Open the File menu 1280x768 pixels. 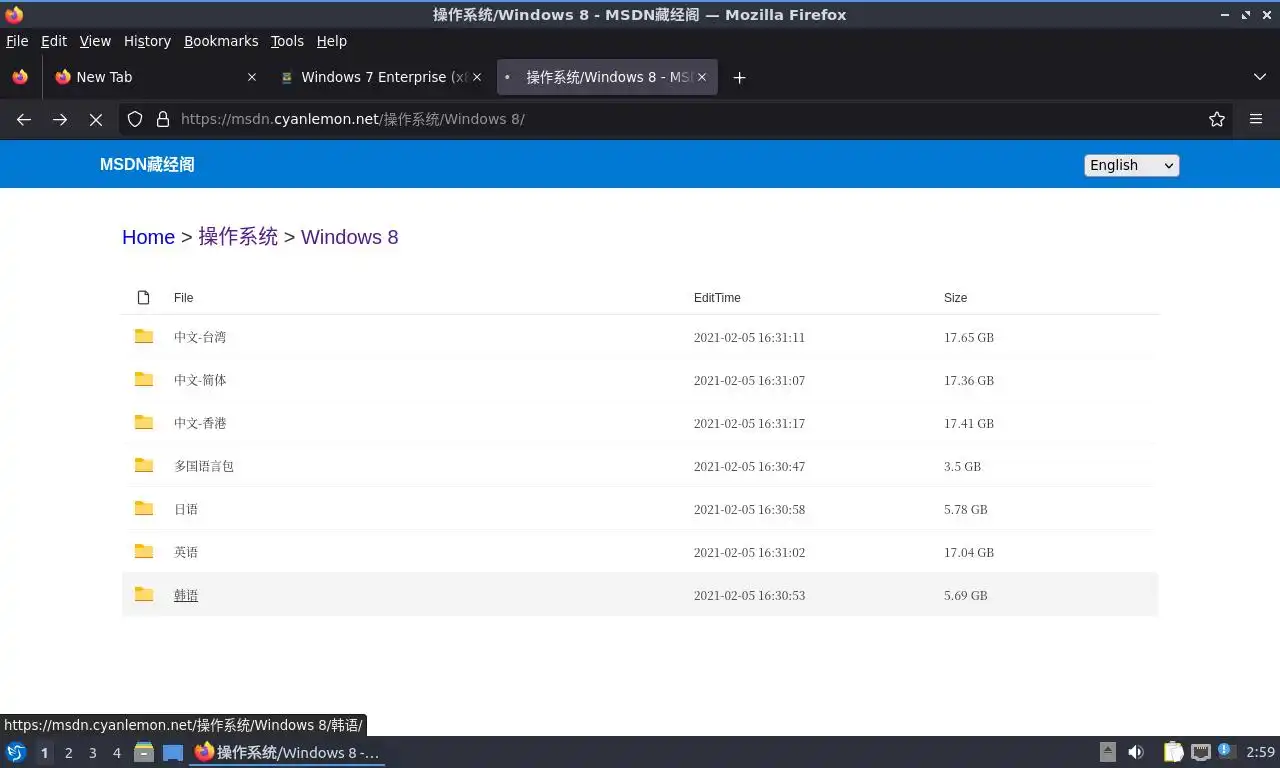coord(17,41)
